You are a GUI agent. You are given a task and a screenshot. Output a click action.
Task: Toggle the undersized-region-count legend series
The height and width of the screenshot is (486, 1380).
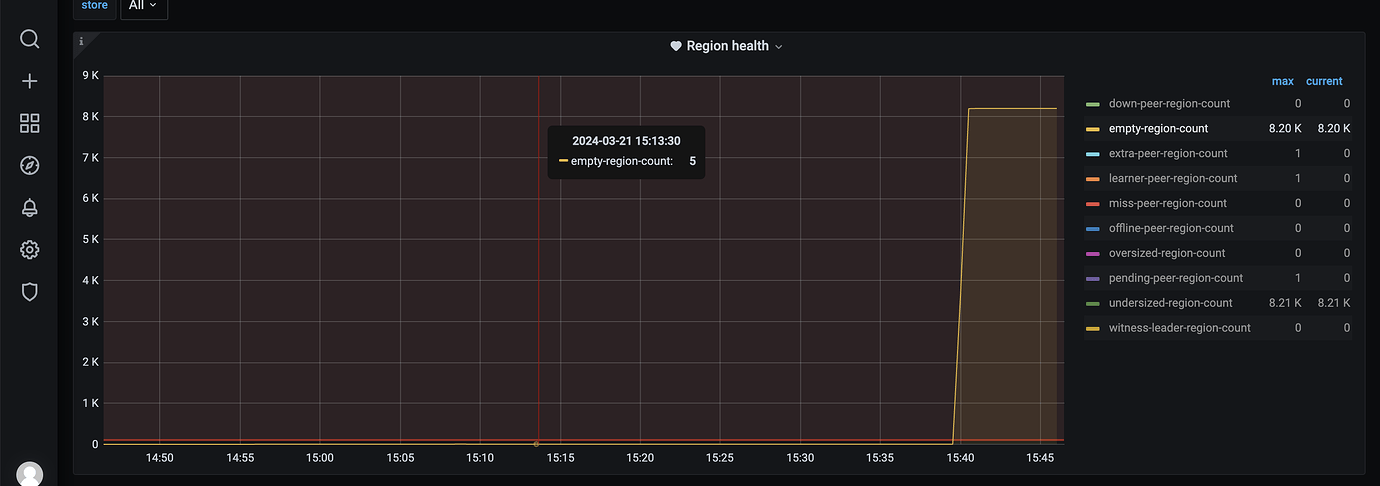(x=1170, y=303)
